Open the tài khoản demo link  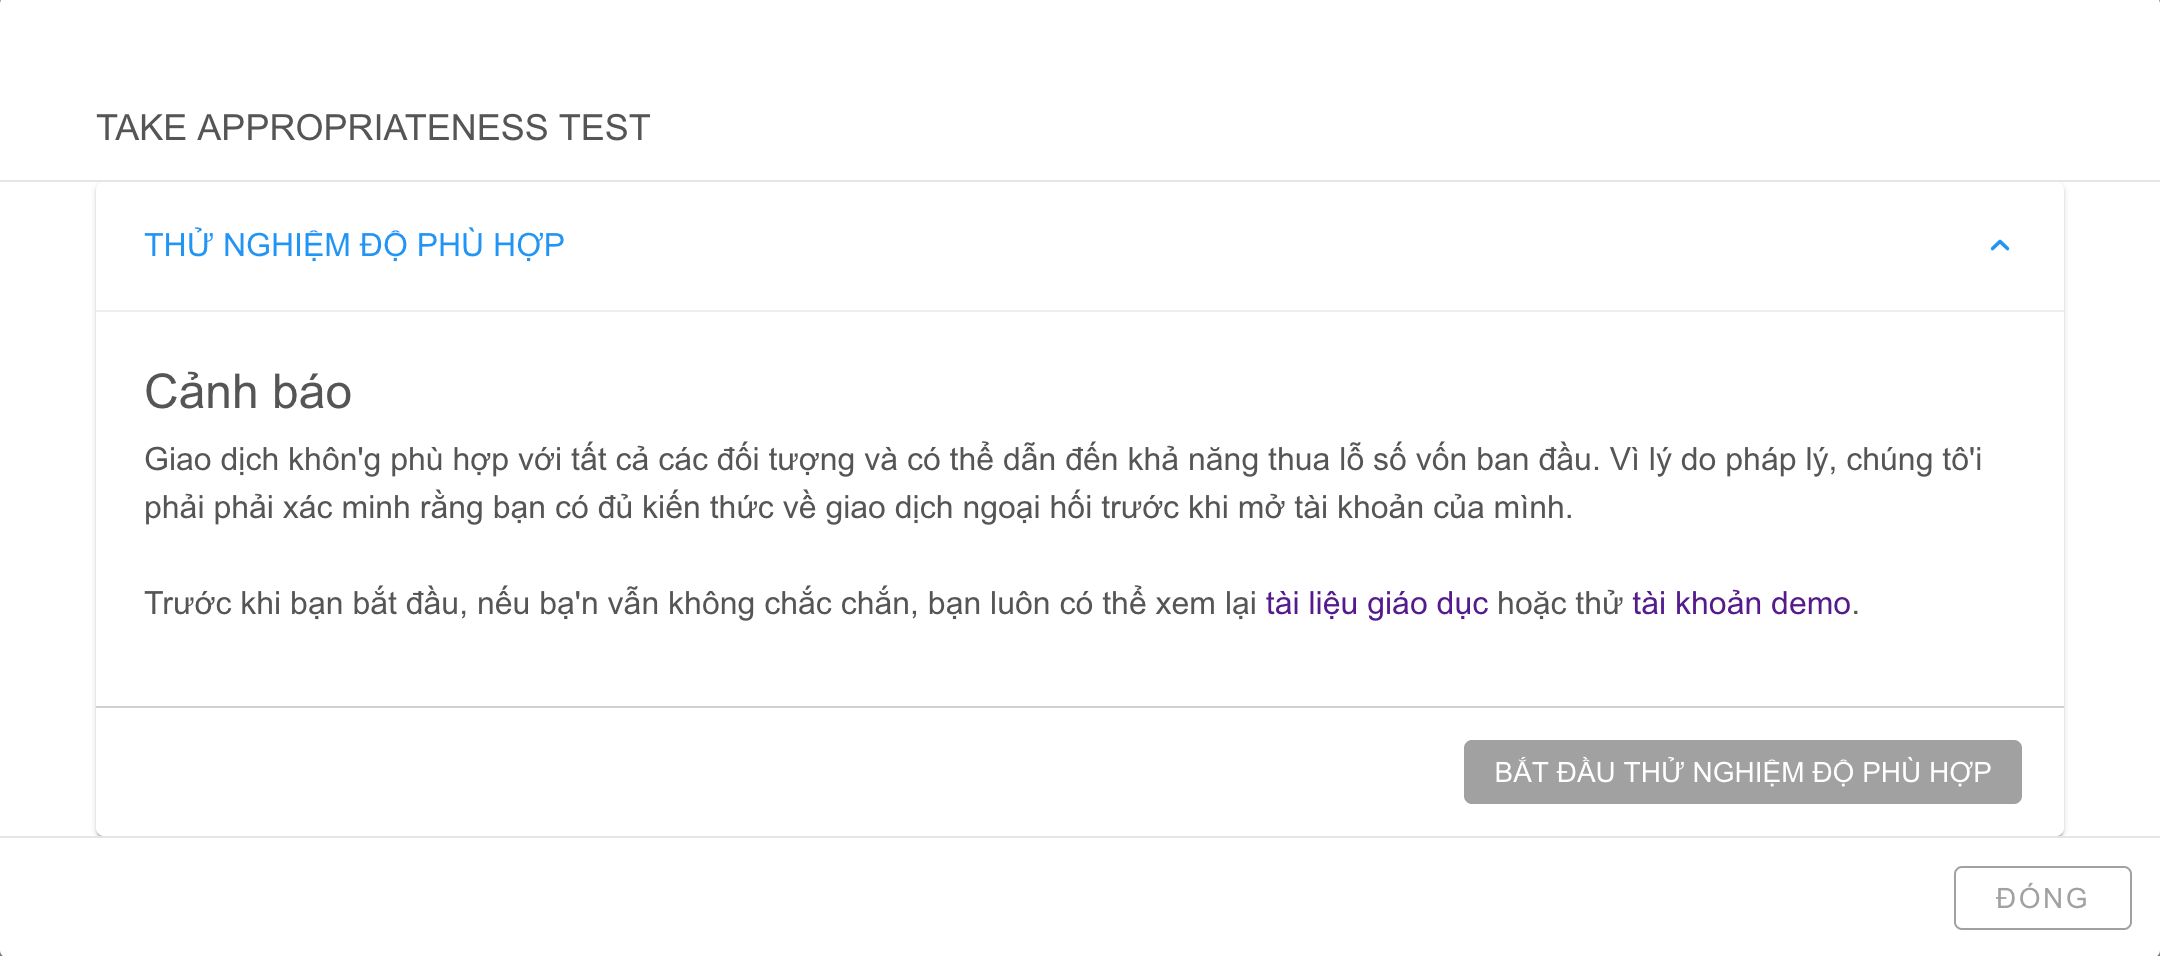[x=1740, y=604]
